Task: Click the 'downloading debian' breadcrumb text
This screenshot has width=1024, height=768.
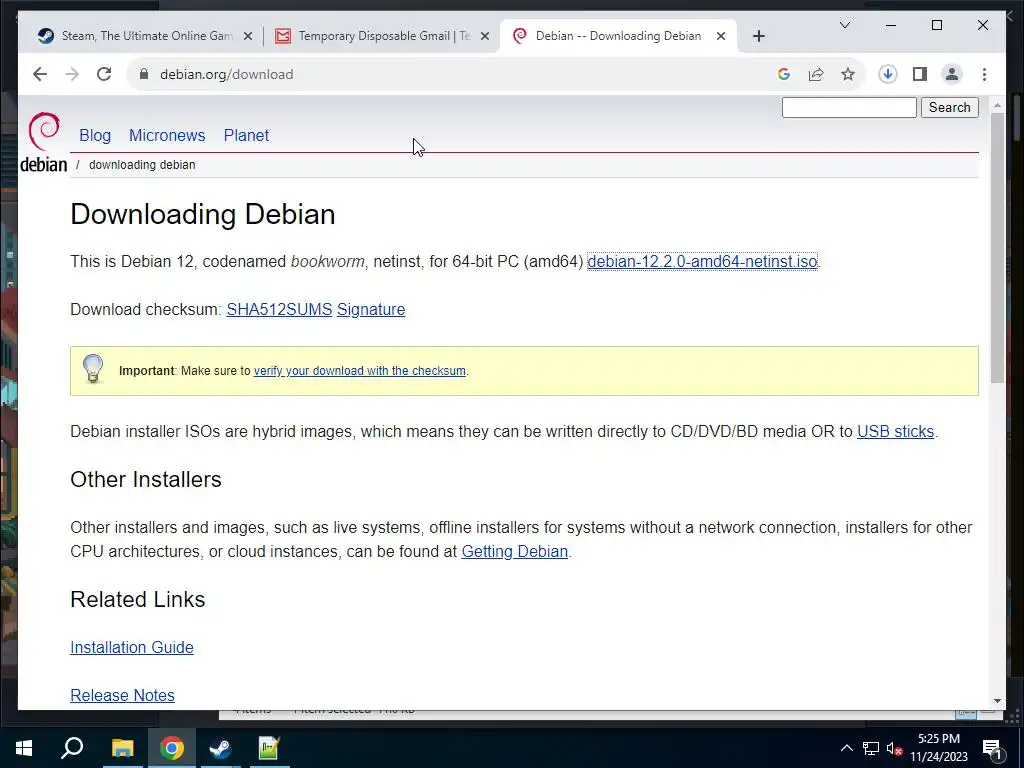Action: [142, 165]
